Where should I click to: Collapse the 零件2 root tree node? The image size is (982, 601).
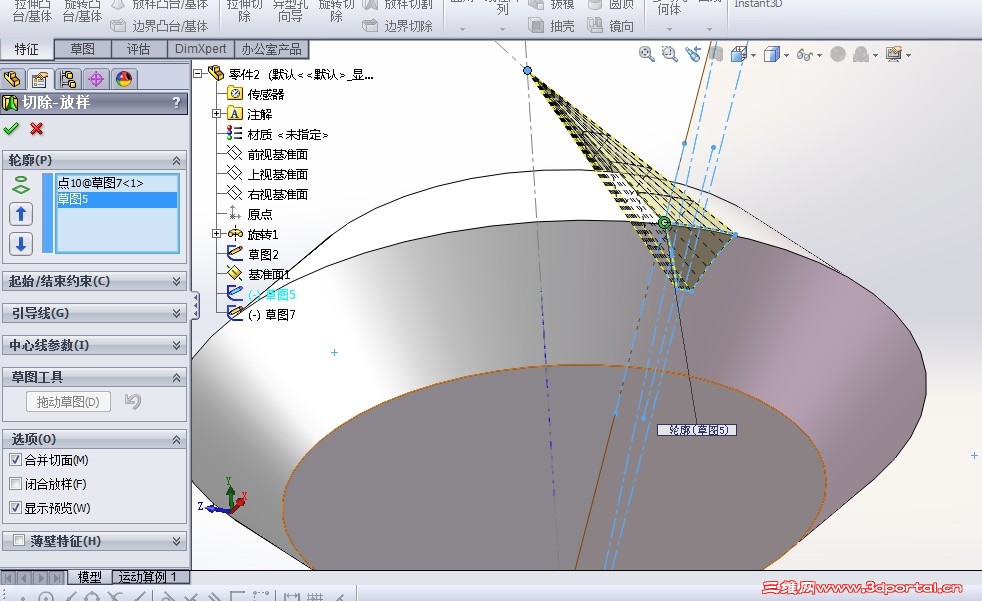198,73
